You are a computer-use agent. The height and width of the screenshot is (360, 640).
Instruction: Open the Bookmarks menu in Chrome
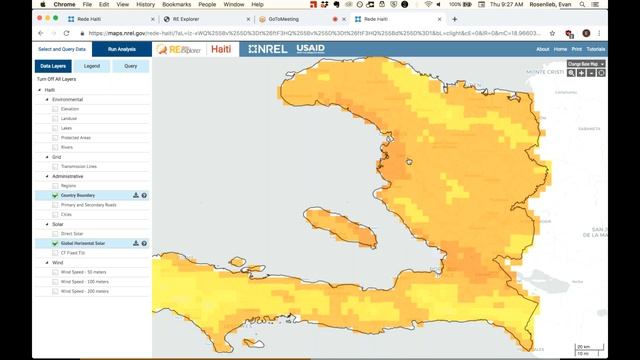pyautogui.click(x=176, y=4)
